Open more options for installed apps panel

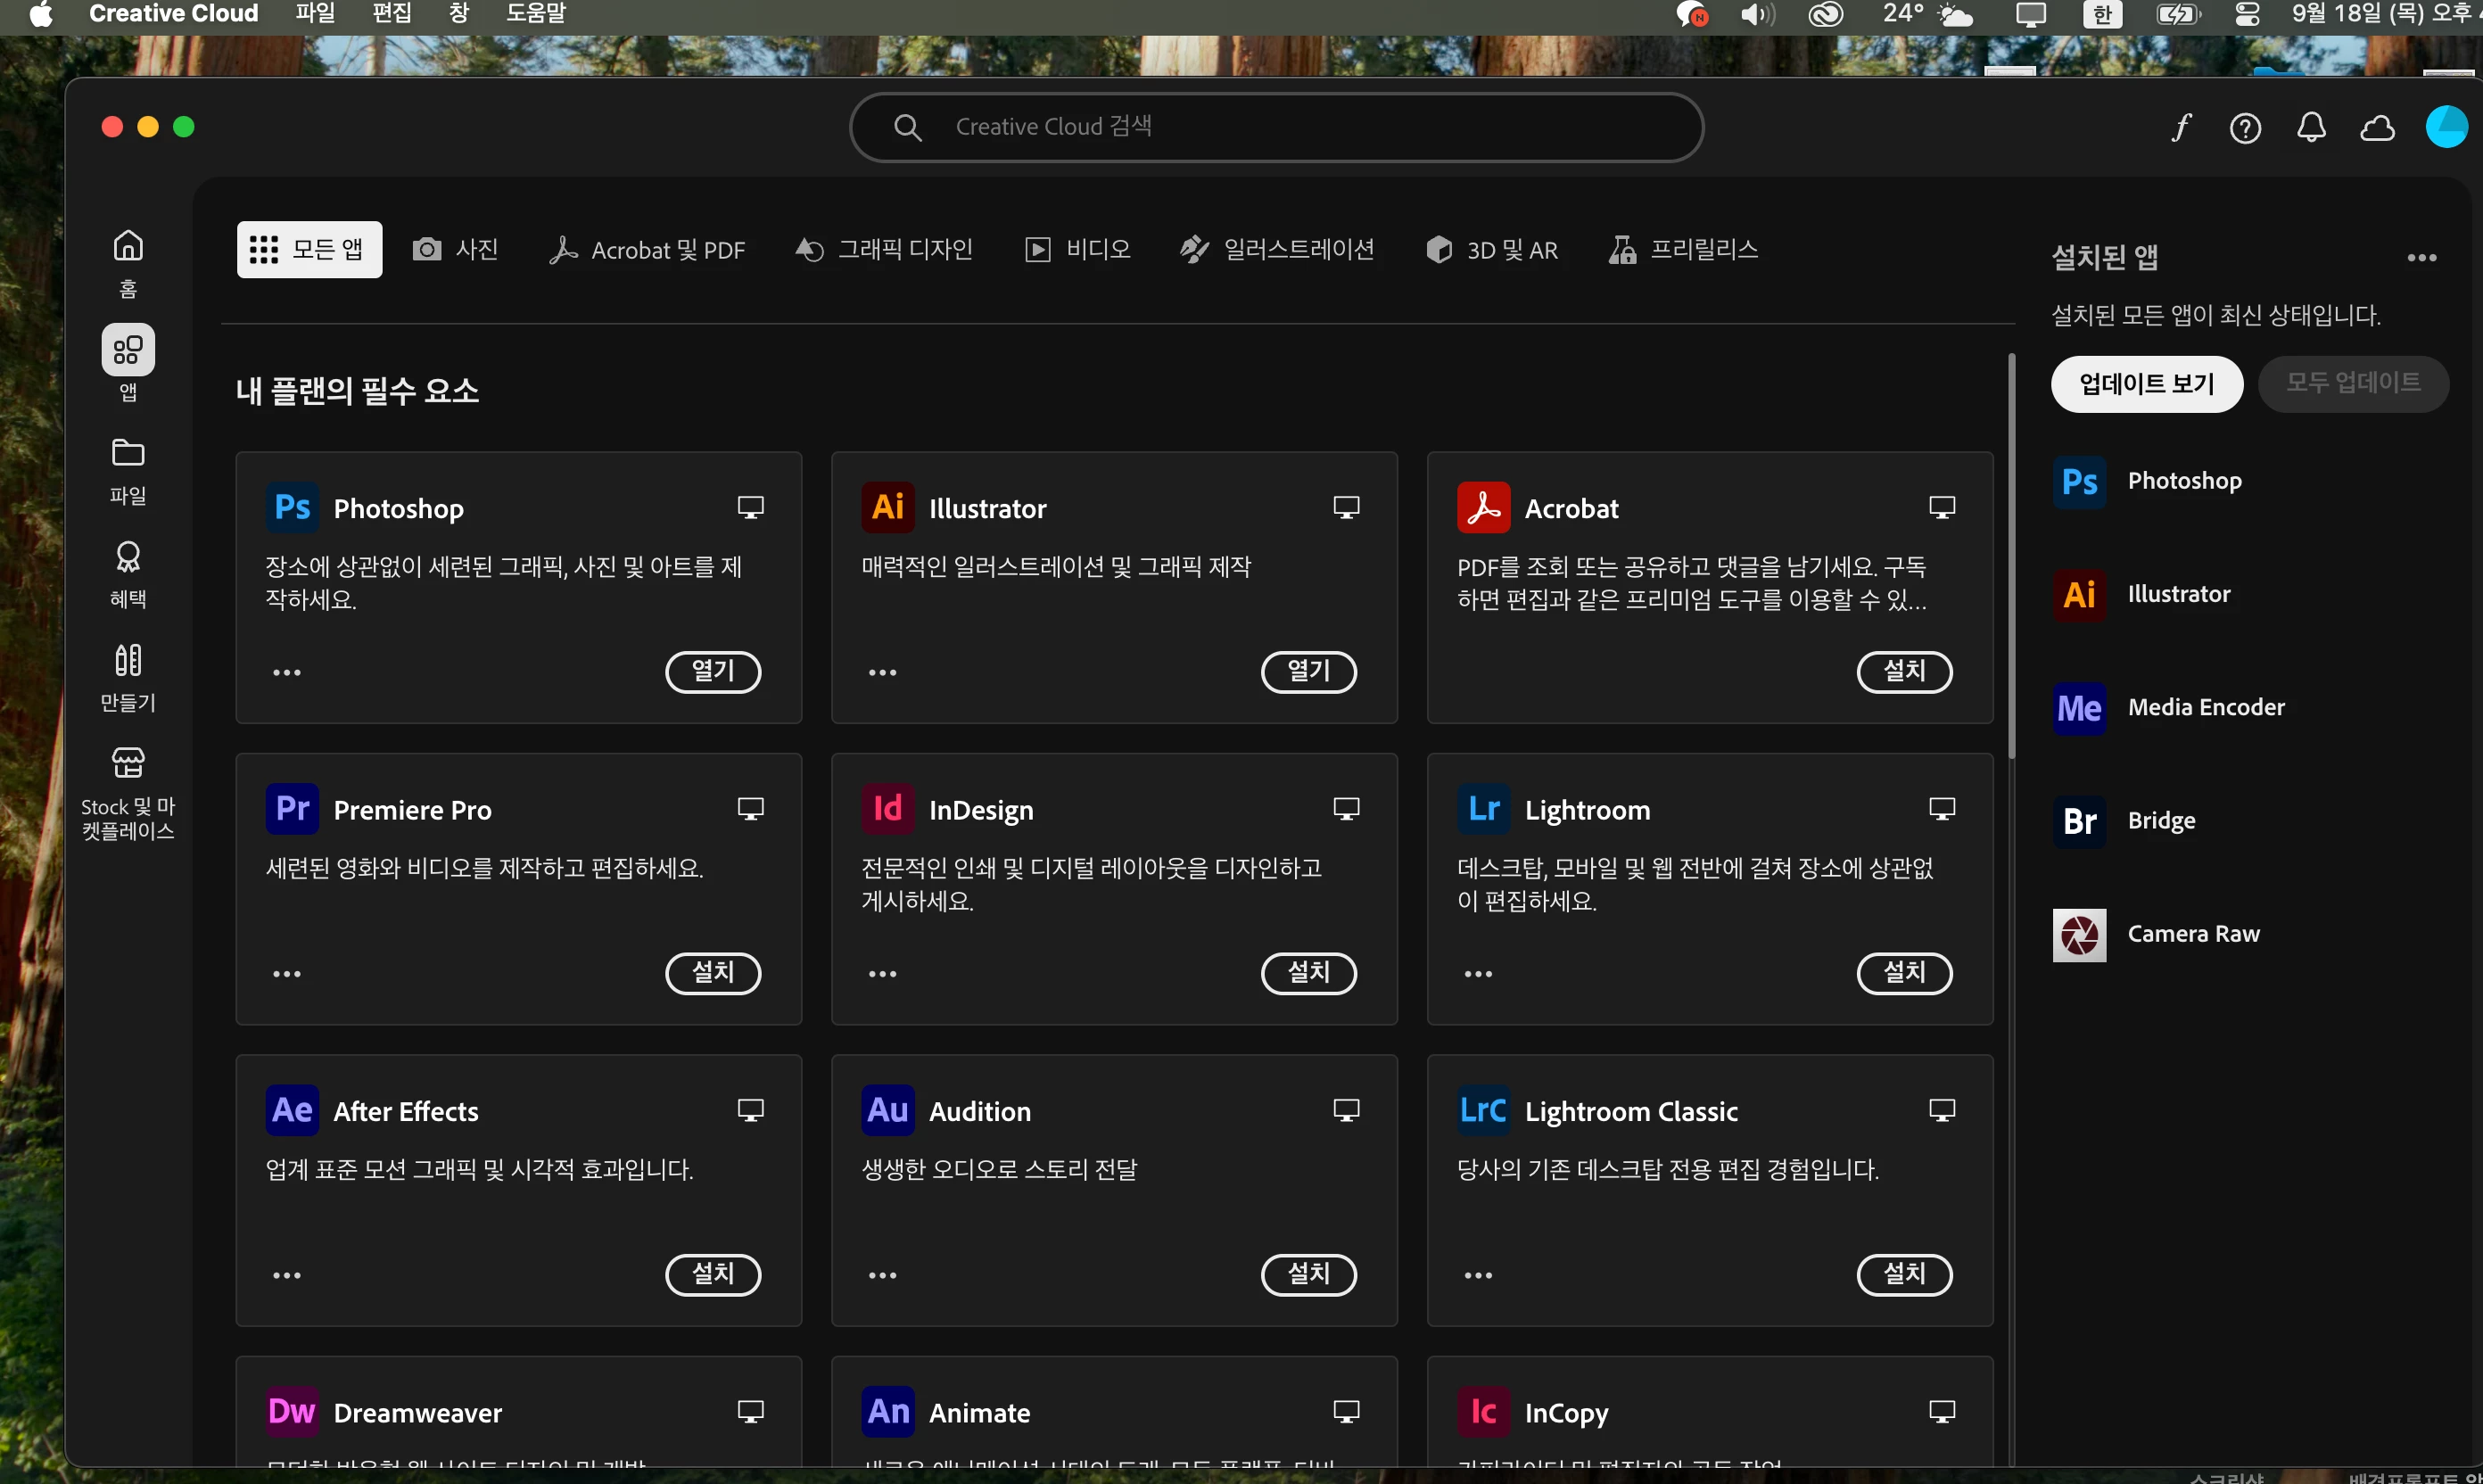2421,258
